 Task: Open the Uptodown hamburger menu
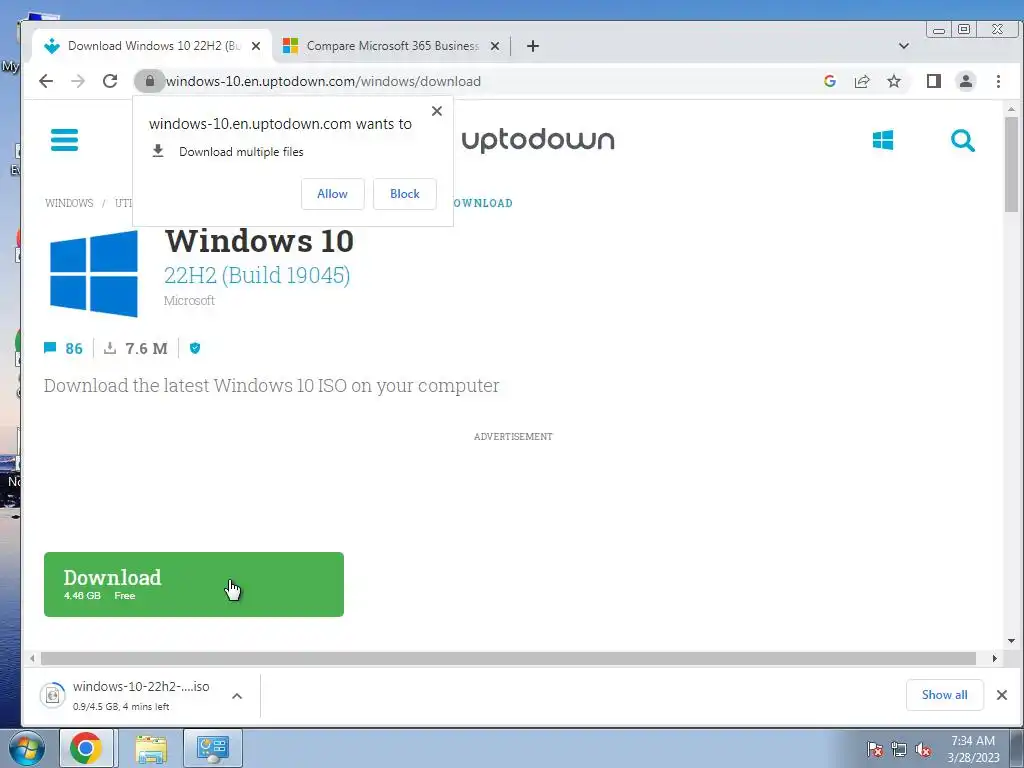(64, 140)
